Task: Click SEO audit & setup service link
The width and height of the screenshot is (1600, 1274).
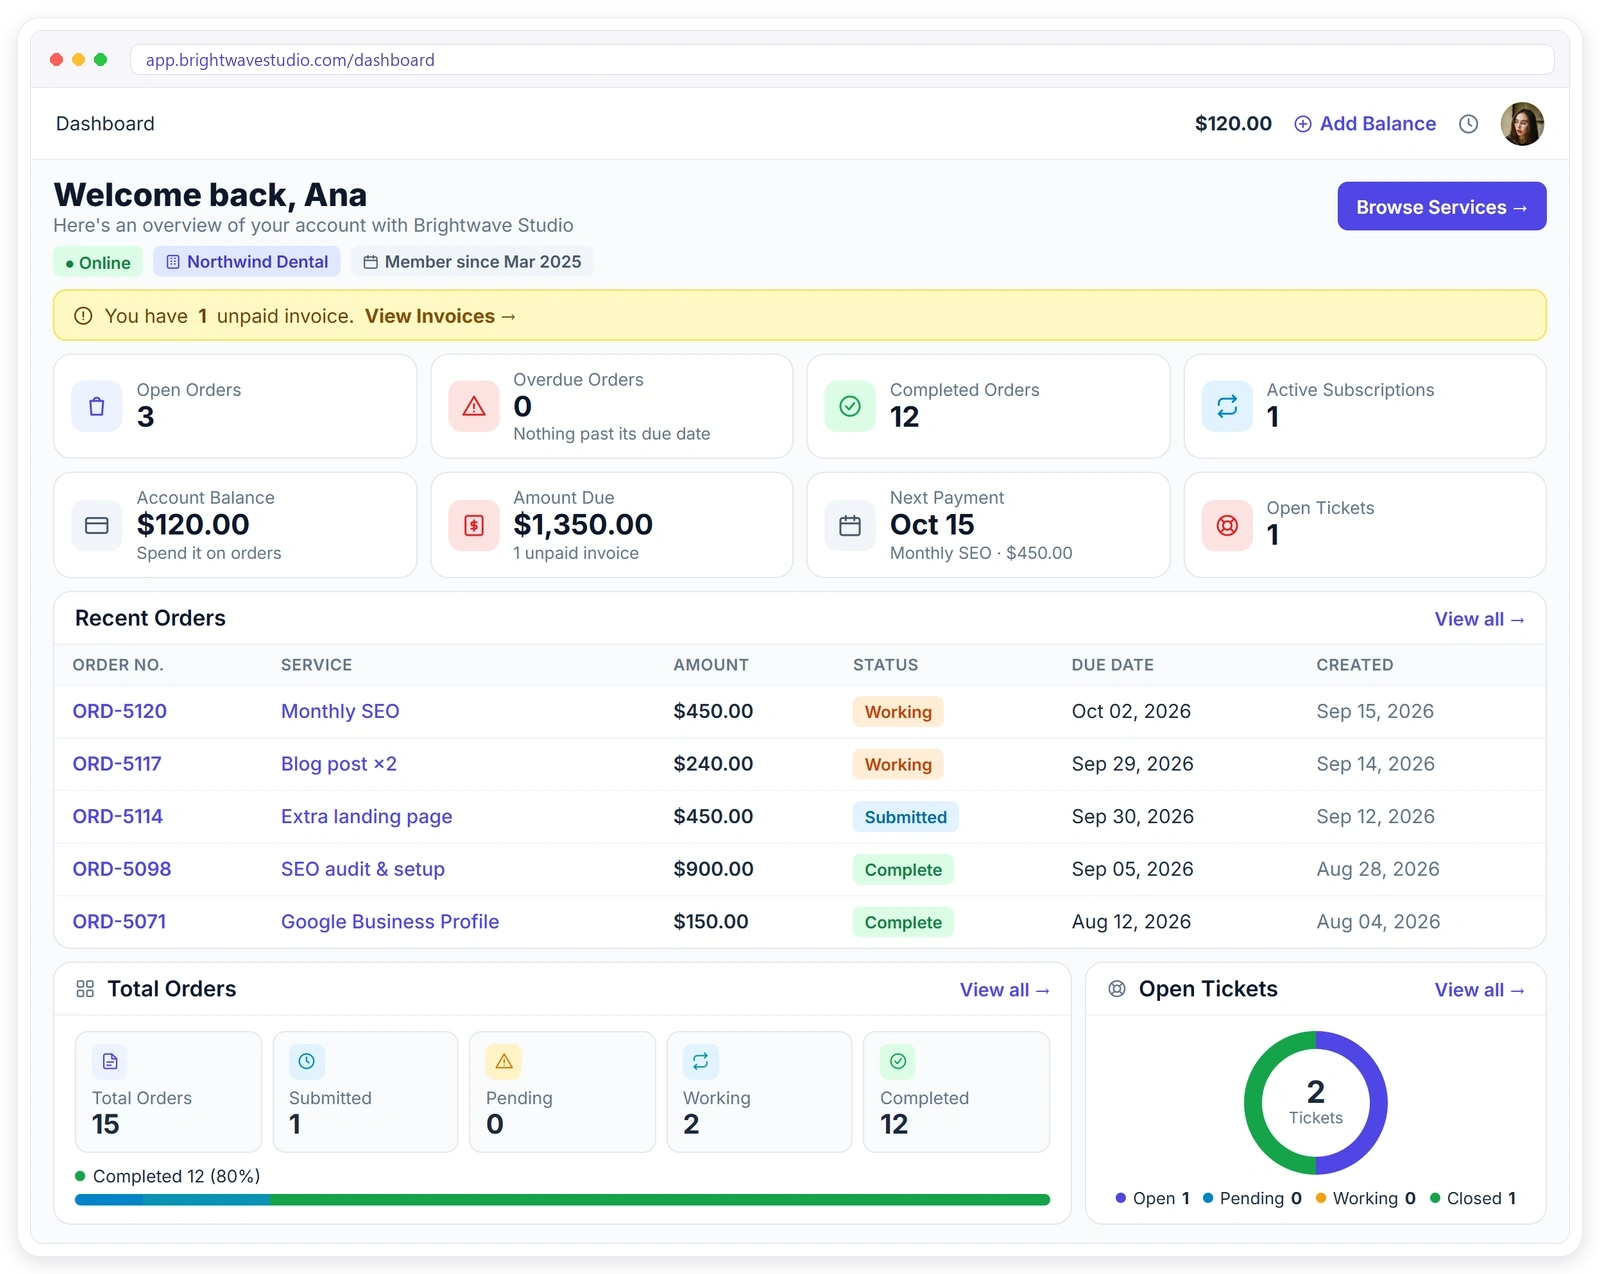Action: [x=363, y=869]
